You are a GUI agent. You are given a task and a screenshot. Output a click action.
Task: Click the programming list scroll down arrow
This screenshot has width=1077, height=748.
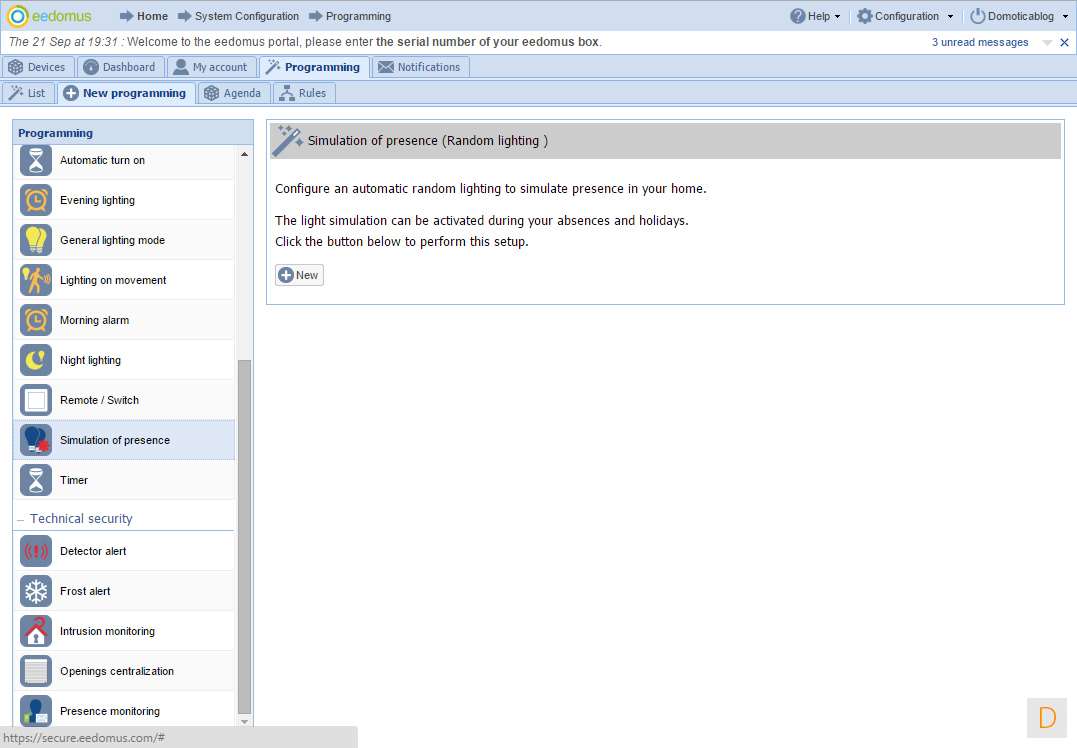click(x=245, y=721)
